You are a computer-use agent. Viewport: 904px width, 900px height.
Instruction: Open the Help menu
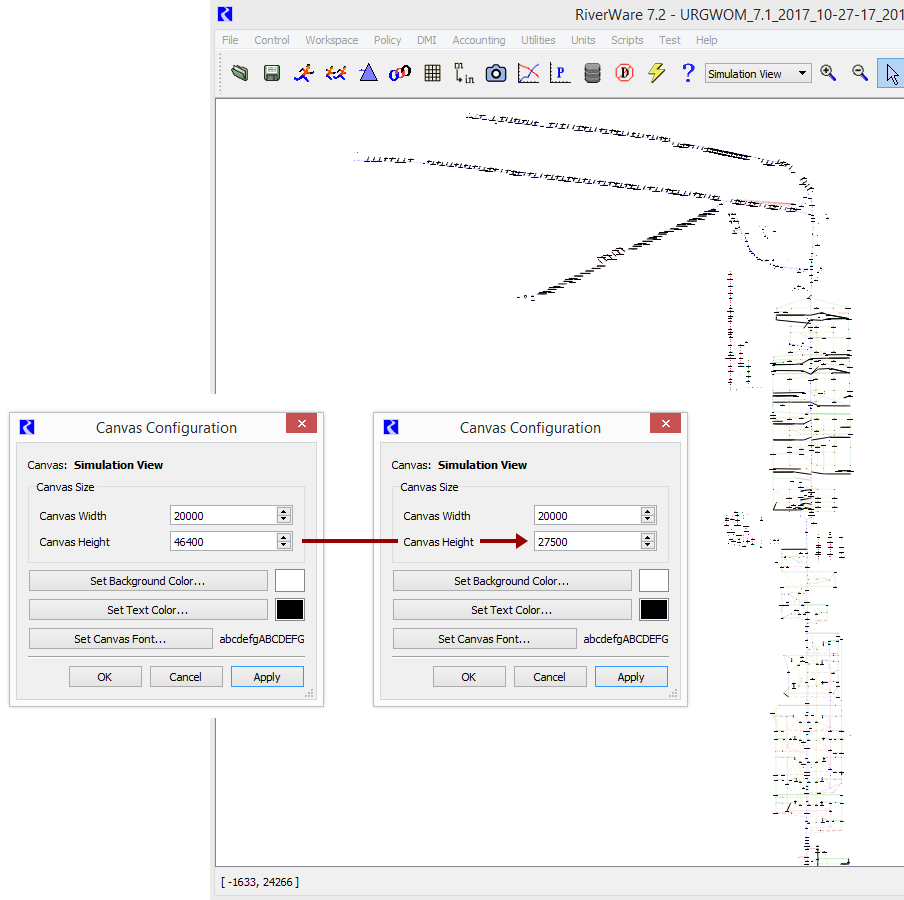click(706, 40)
